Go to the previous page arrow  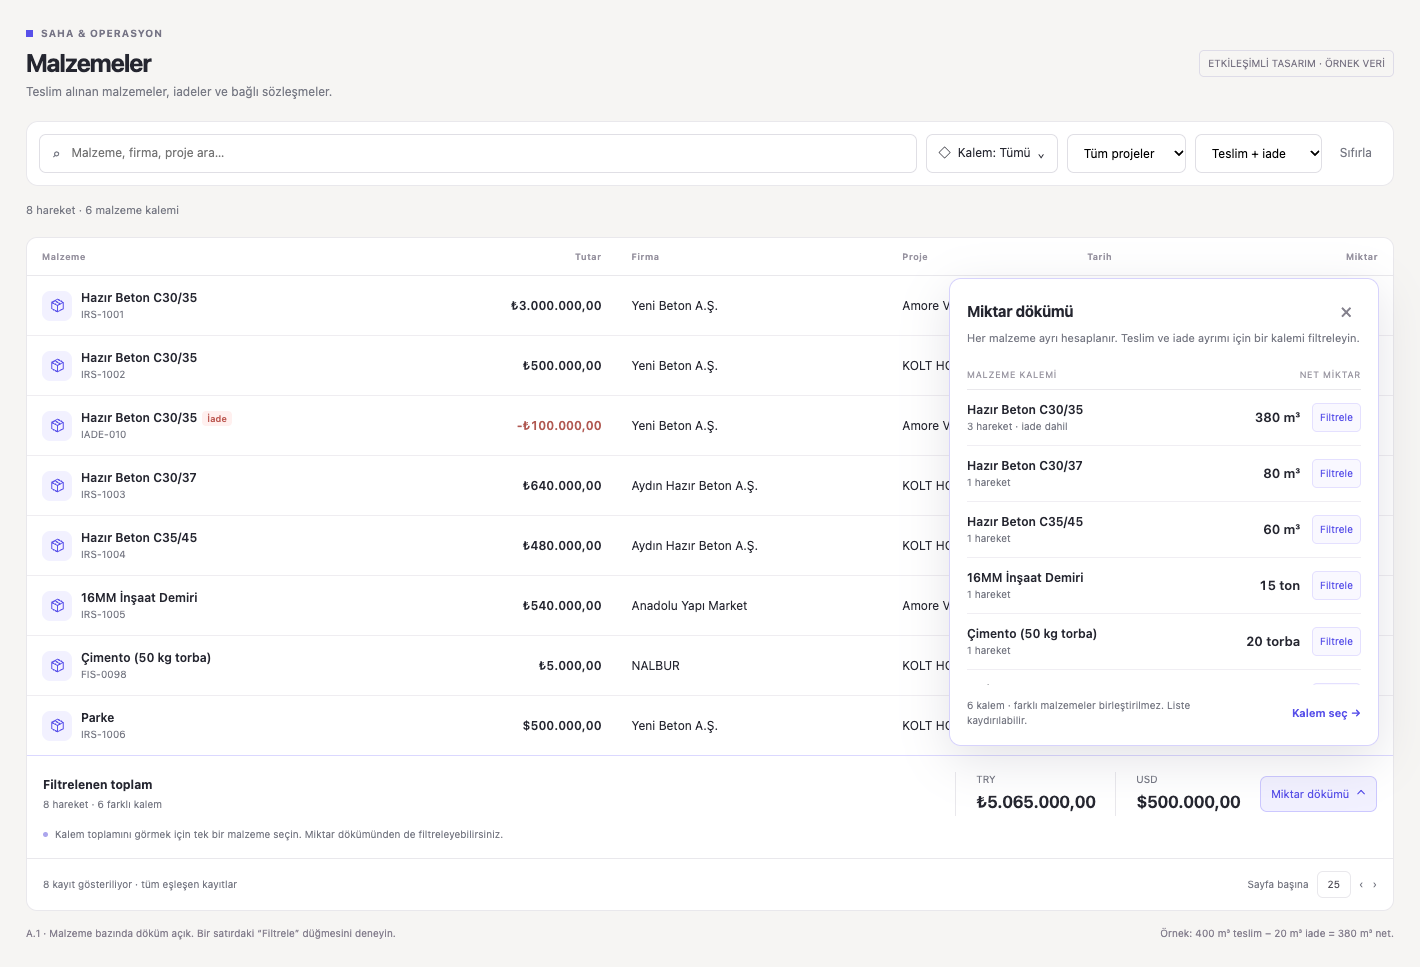click(x=1361, y=885)
